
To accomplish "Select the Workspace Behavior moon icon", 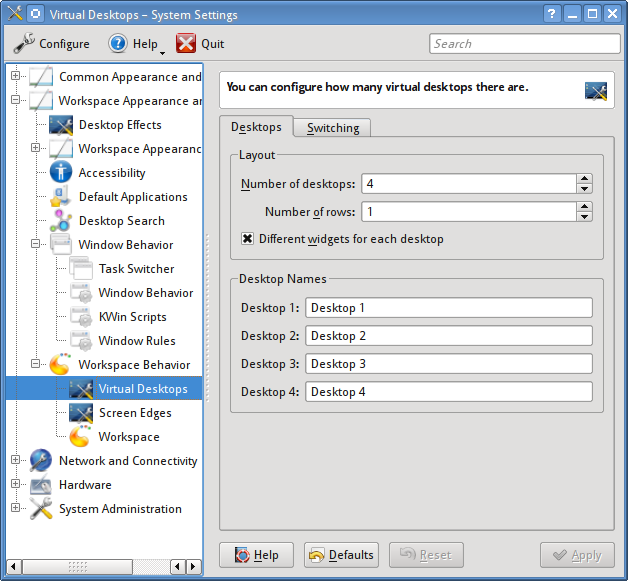I will coord(61,365).
